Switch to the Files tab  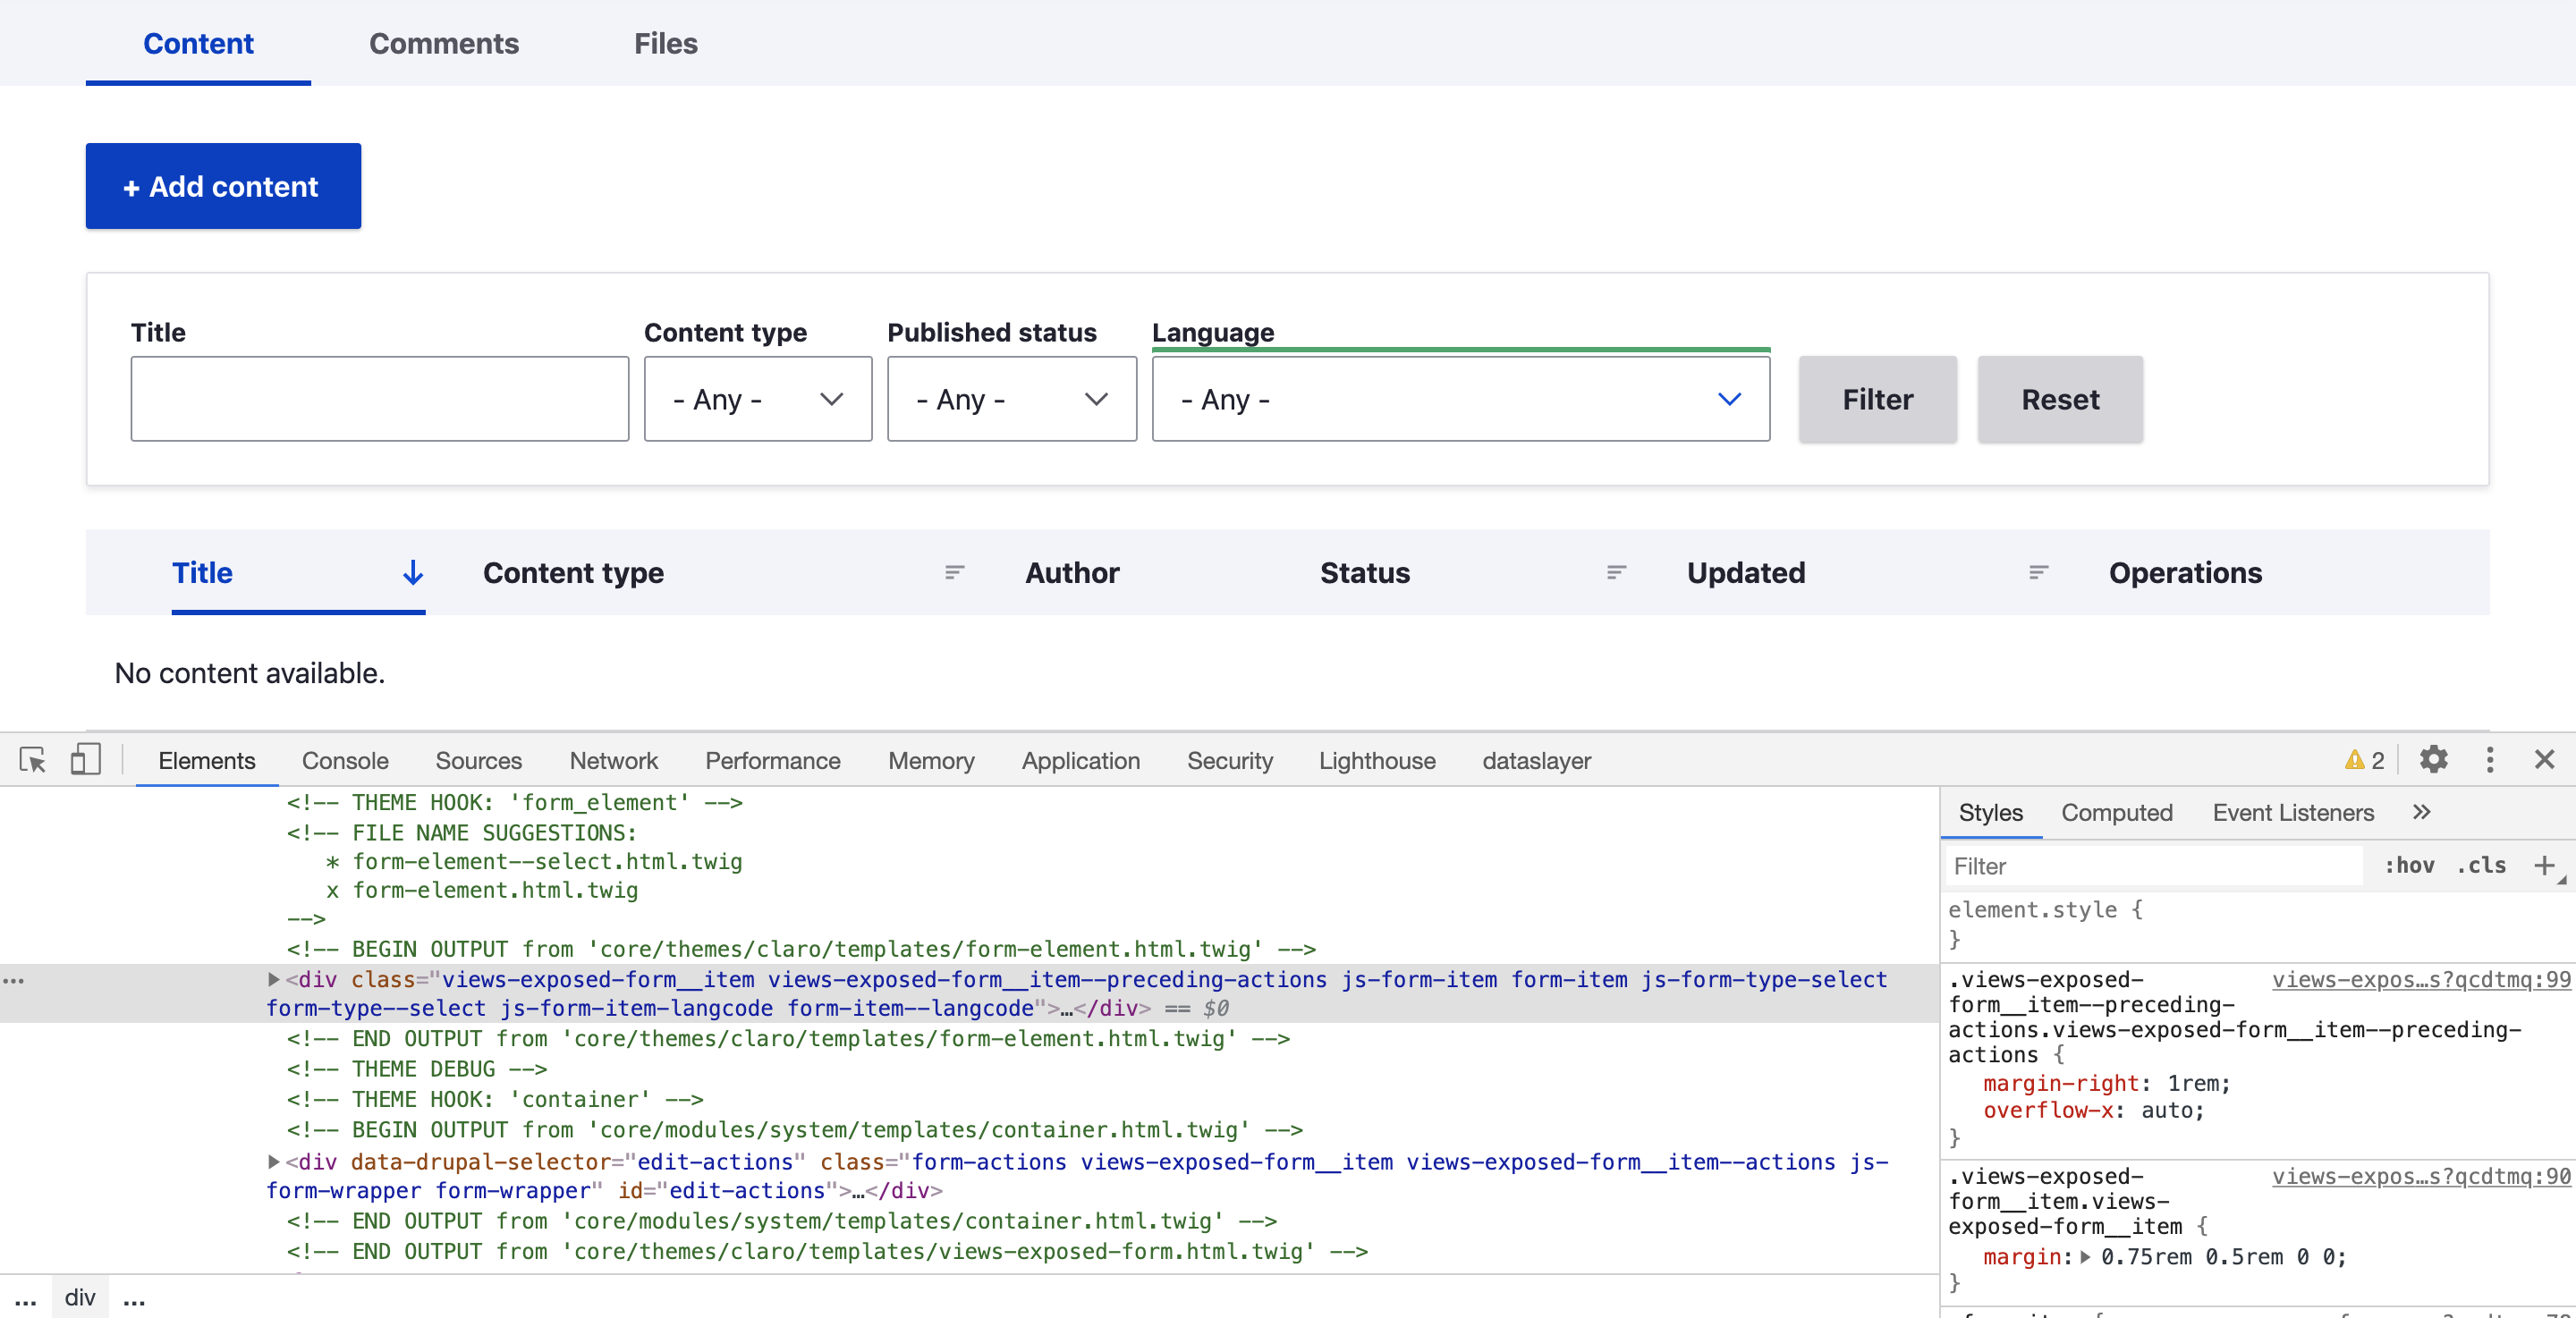click(x=666, y=43)
